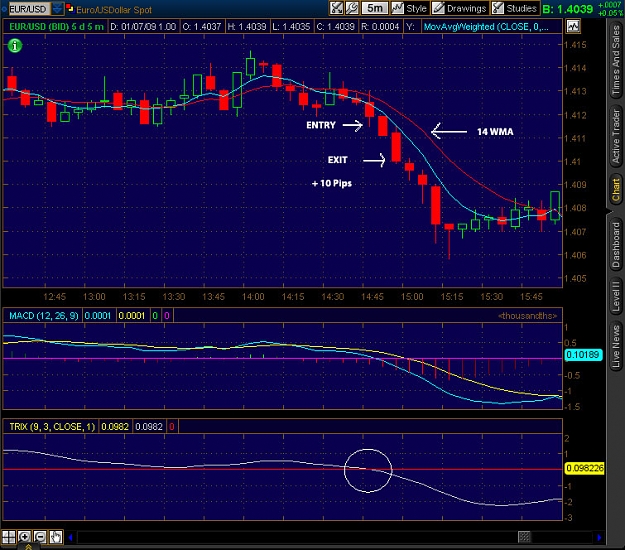Click the 5m timeframe button
Viewport: 625px width, 550px height.
[x=375, y=8]
